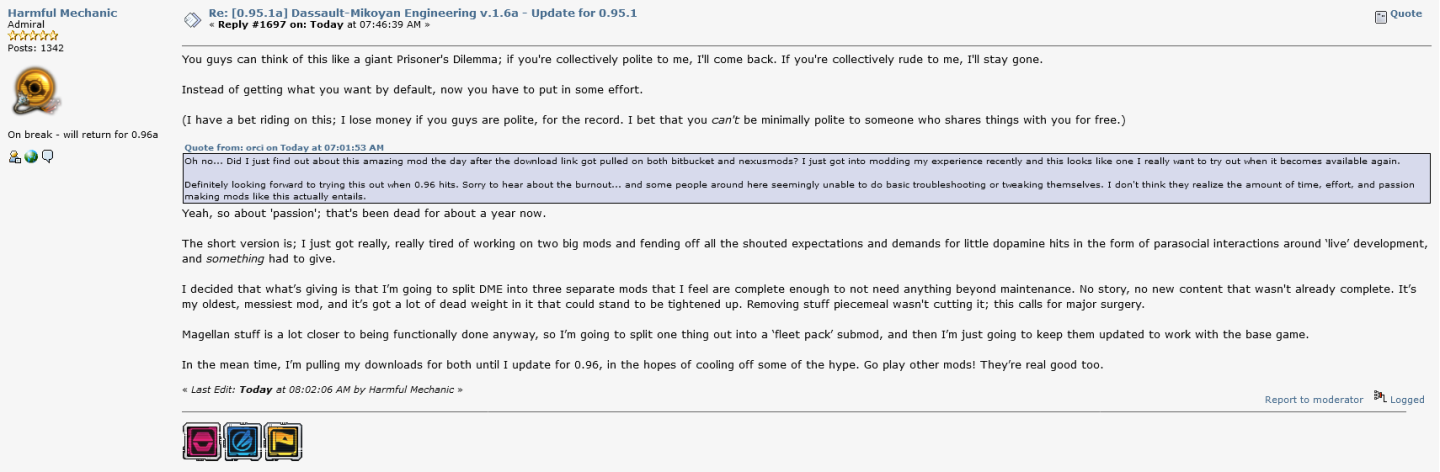Screen dimensions: 1440x472
Task: Click the Admiral star rank images
Action: coord(33,35)
